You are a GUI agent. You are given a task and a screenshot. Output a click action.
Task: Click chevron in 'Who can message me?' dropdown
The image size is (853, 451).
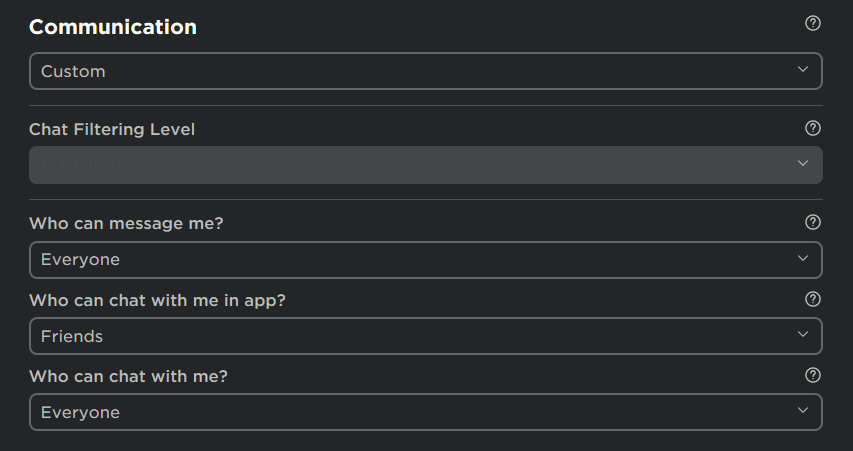802,258
